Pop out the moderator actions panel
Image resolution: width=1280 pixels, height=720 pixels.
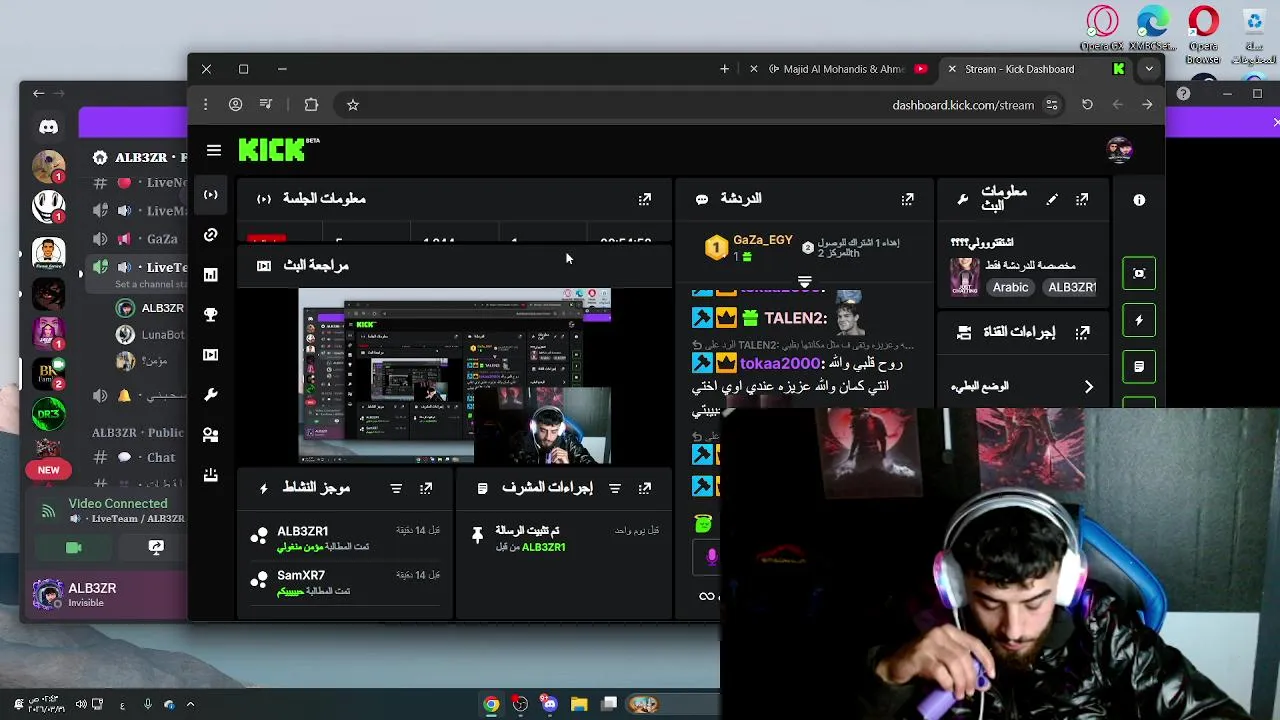click(645, 488)
